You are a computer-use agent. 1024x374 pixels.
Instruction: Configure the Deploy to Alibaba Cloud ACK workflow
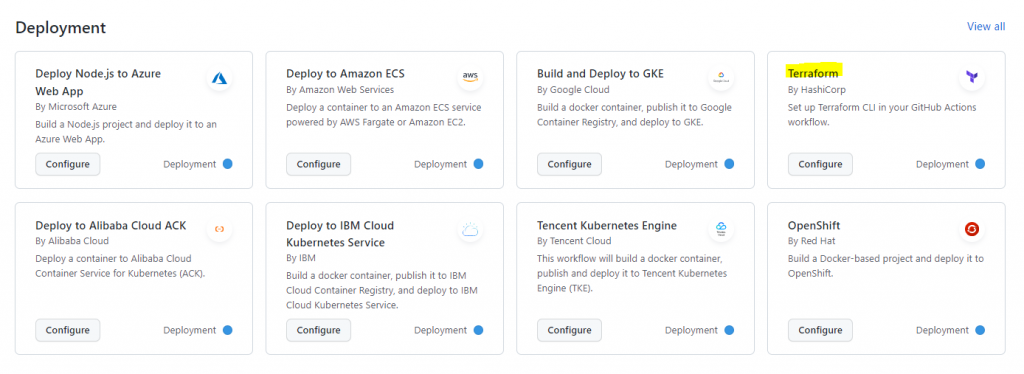68,330
